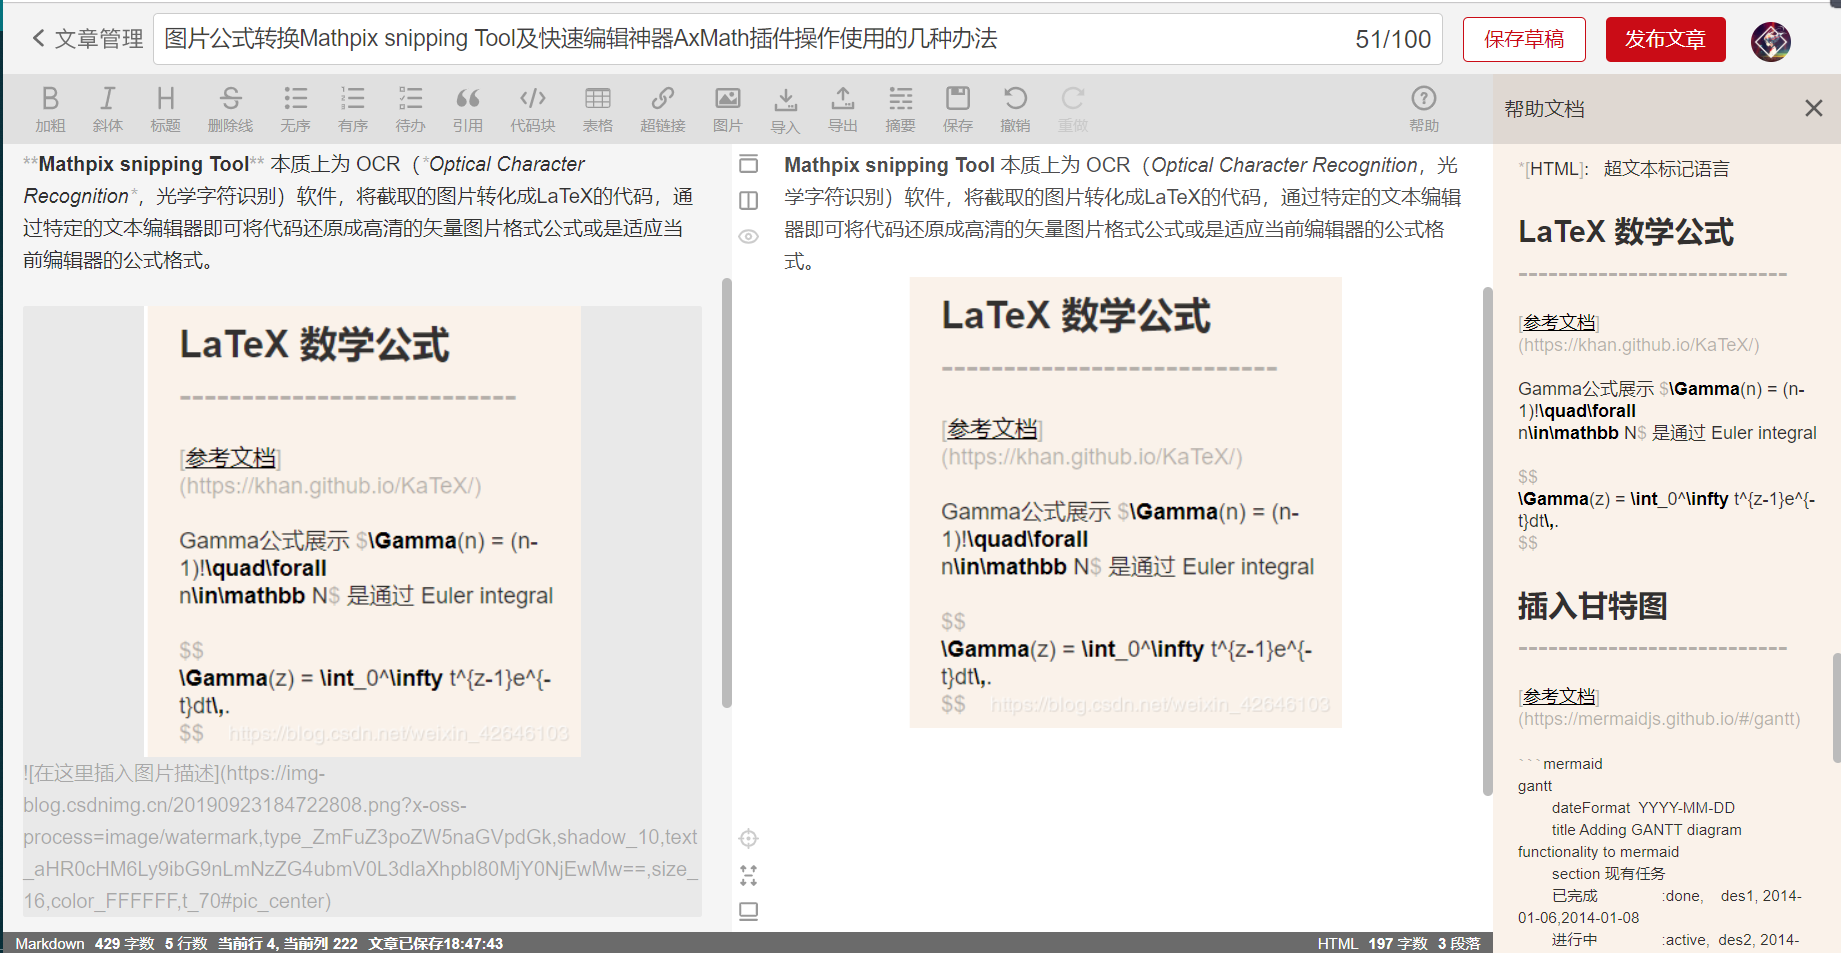1841x953 pixels.
Task: Import a file (导入)
Action: 785,108
